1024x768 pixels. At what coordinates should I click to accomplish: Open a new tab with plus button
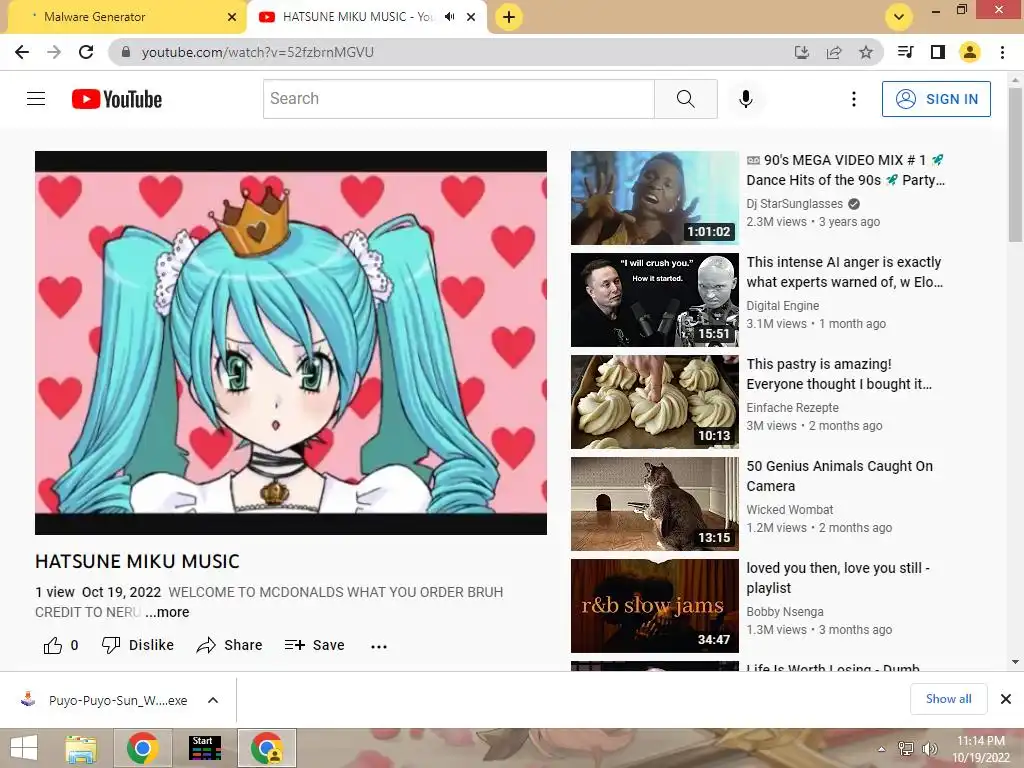509,17
